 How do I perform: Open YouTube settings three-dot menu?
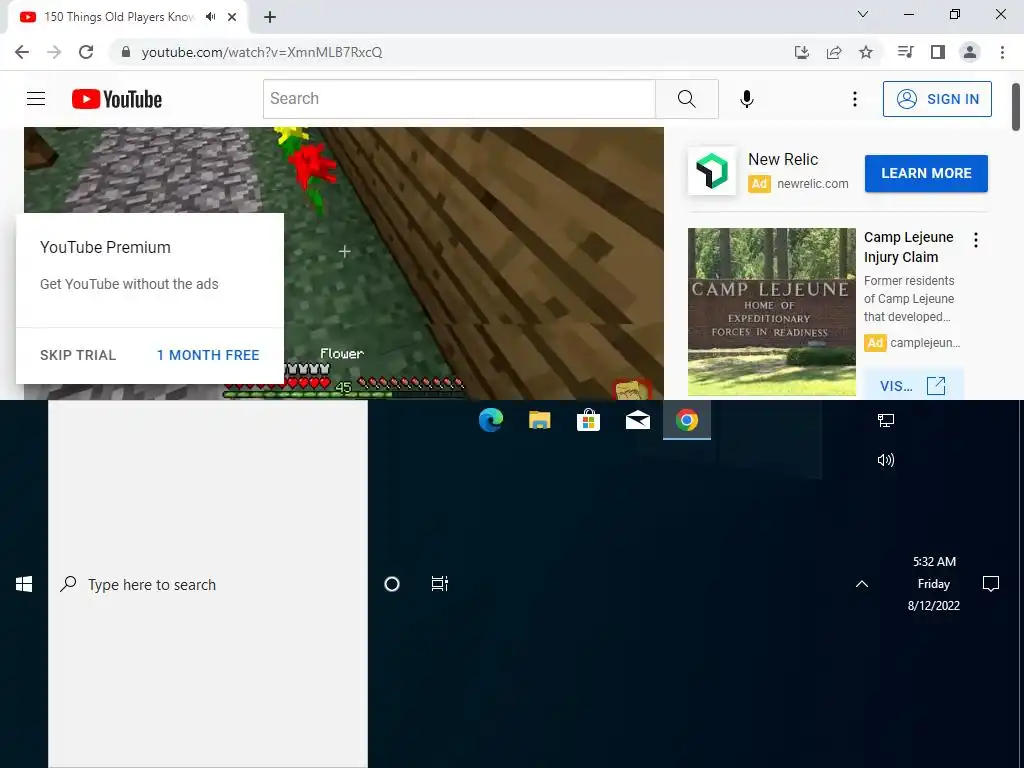854,99
